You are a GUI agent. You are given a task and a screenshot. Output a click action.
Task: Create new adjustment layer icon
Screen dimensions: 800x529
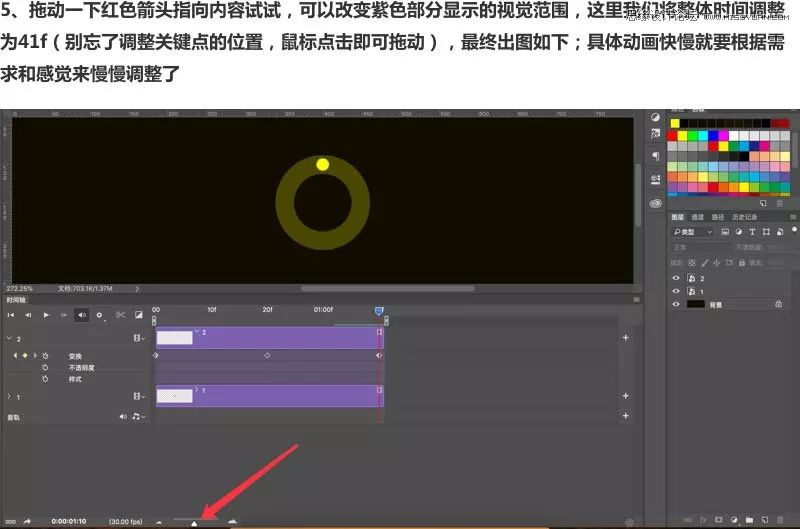point(734,520)
